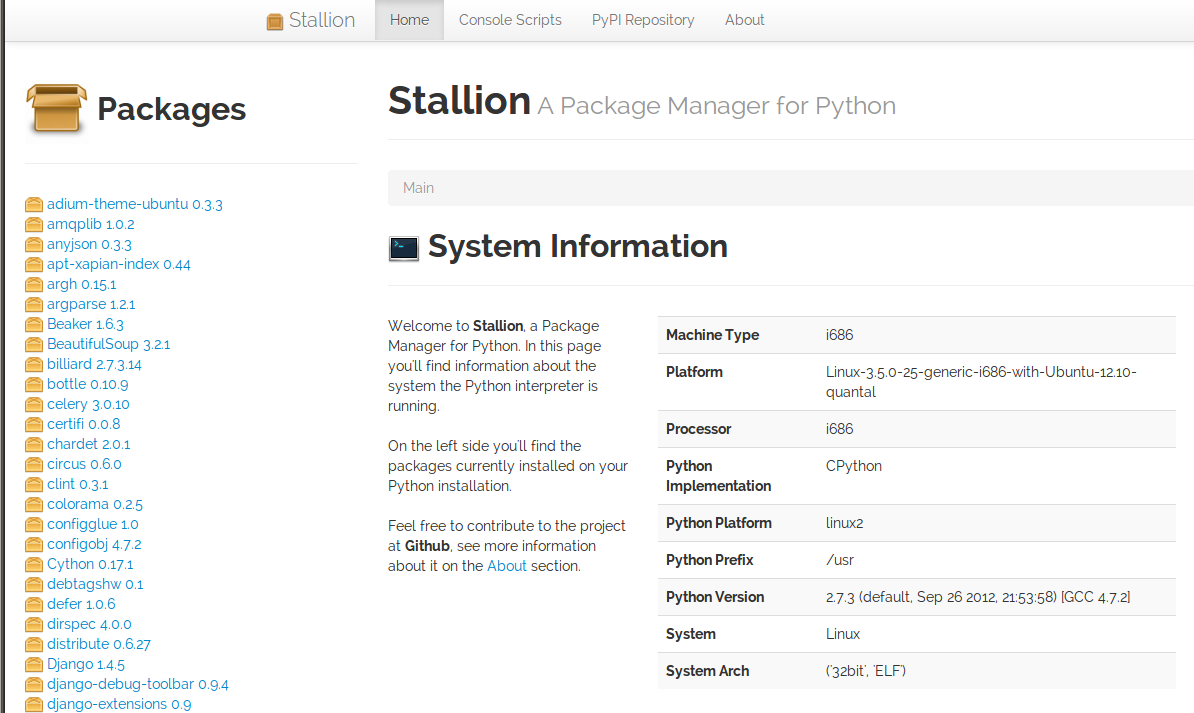Follow the About link in the welcome text
The height and width of the screenshot is (713, 1194).
coord(506,566)
